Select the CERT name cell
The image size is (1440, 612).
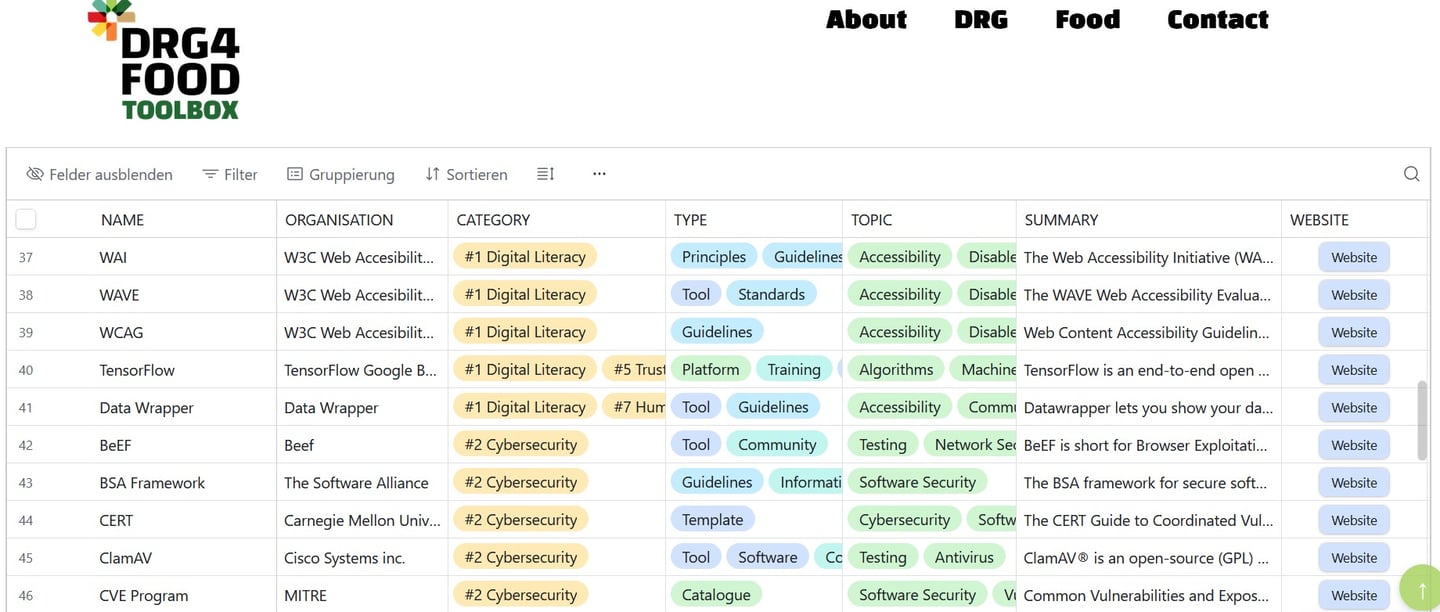(183, 520)
